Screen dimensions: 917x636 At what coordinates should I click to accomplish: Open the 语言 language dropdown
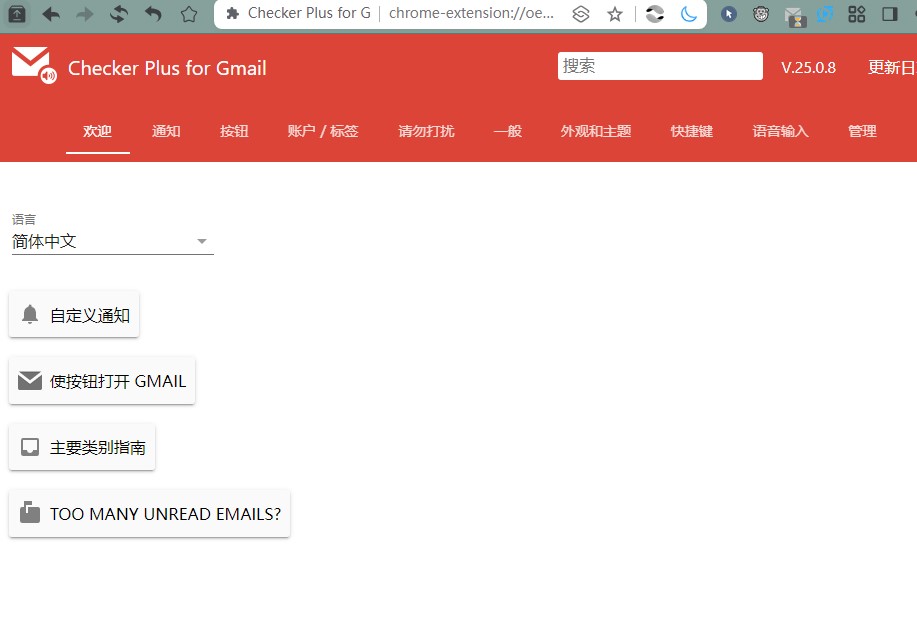(112, 241)
